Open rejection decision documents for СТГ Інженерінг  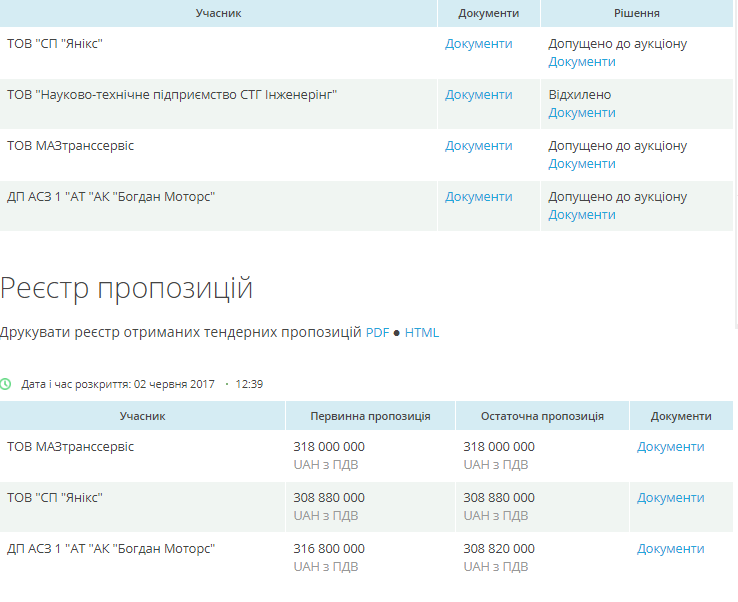pos(581,113)
